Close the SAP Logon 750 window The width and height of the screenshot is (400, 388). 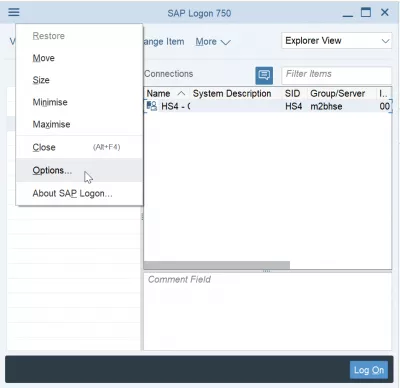385,12
